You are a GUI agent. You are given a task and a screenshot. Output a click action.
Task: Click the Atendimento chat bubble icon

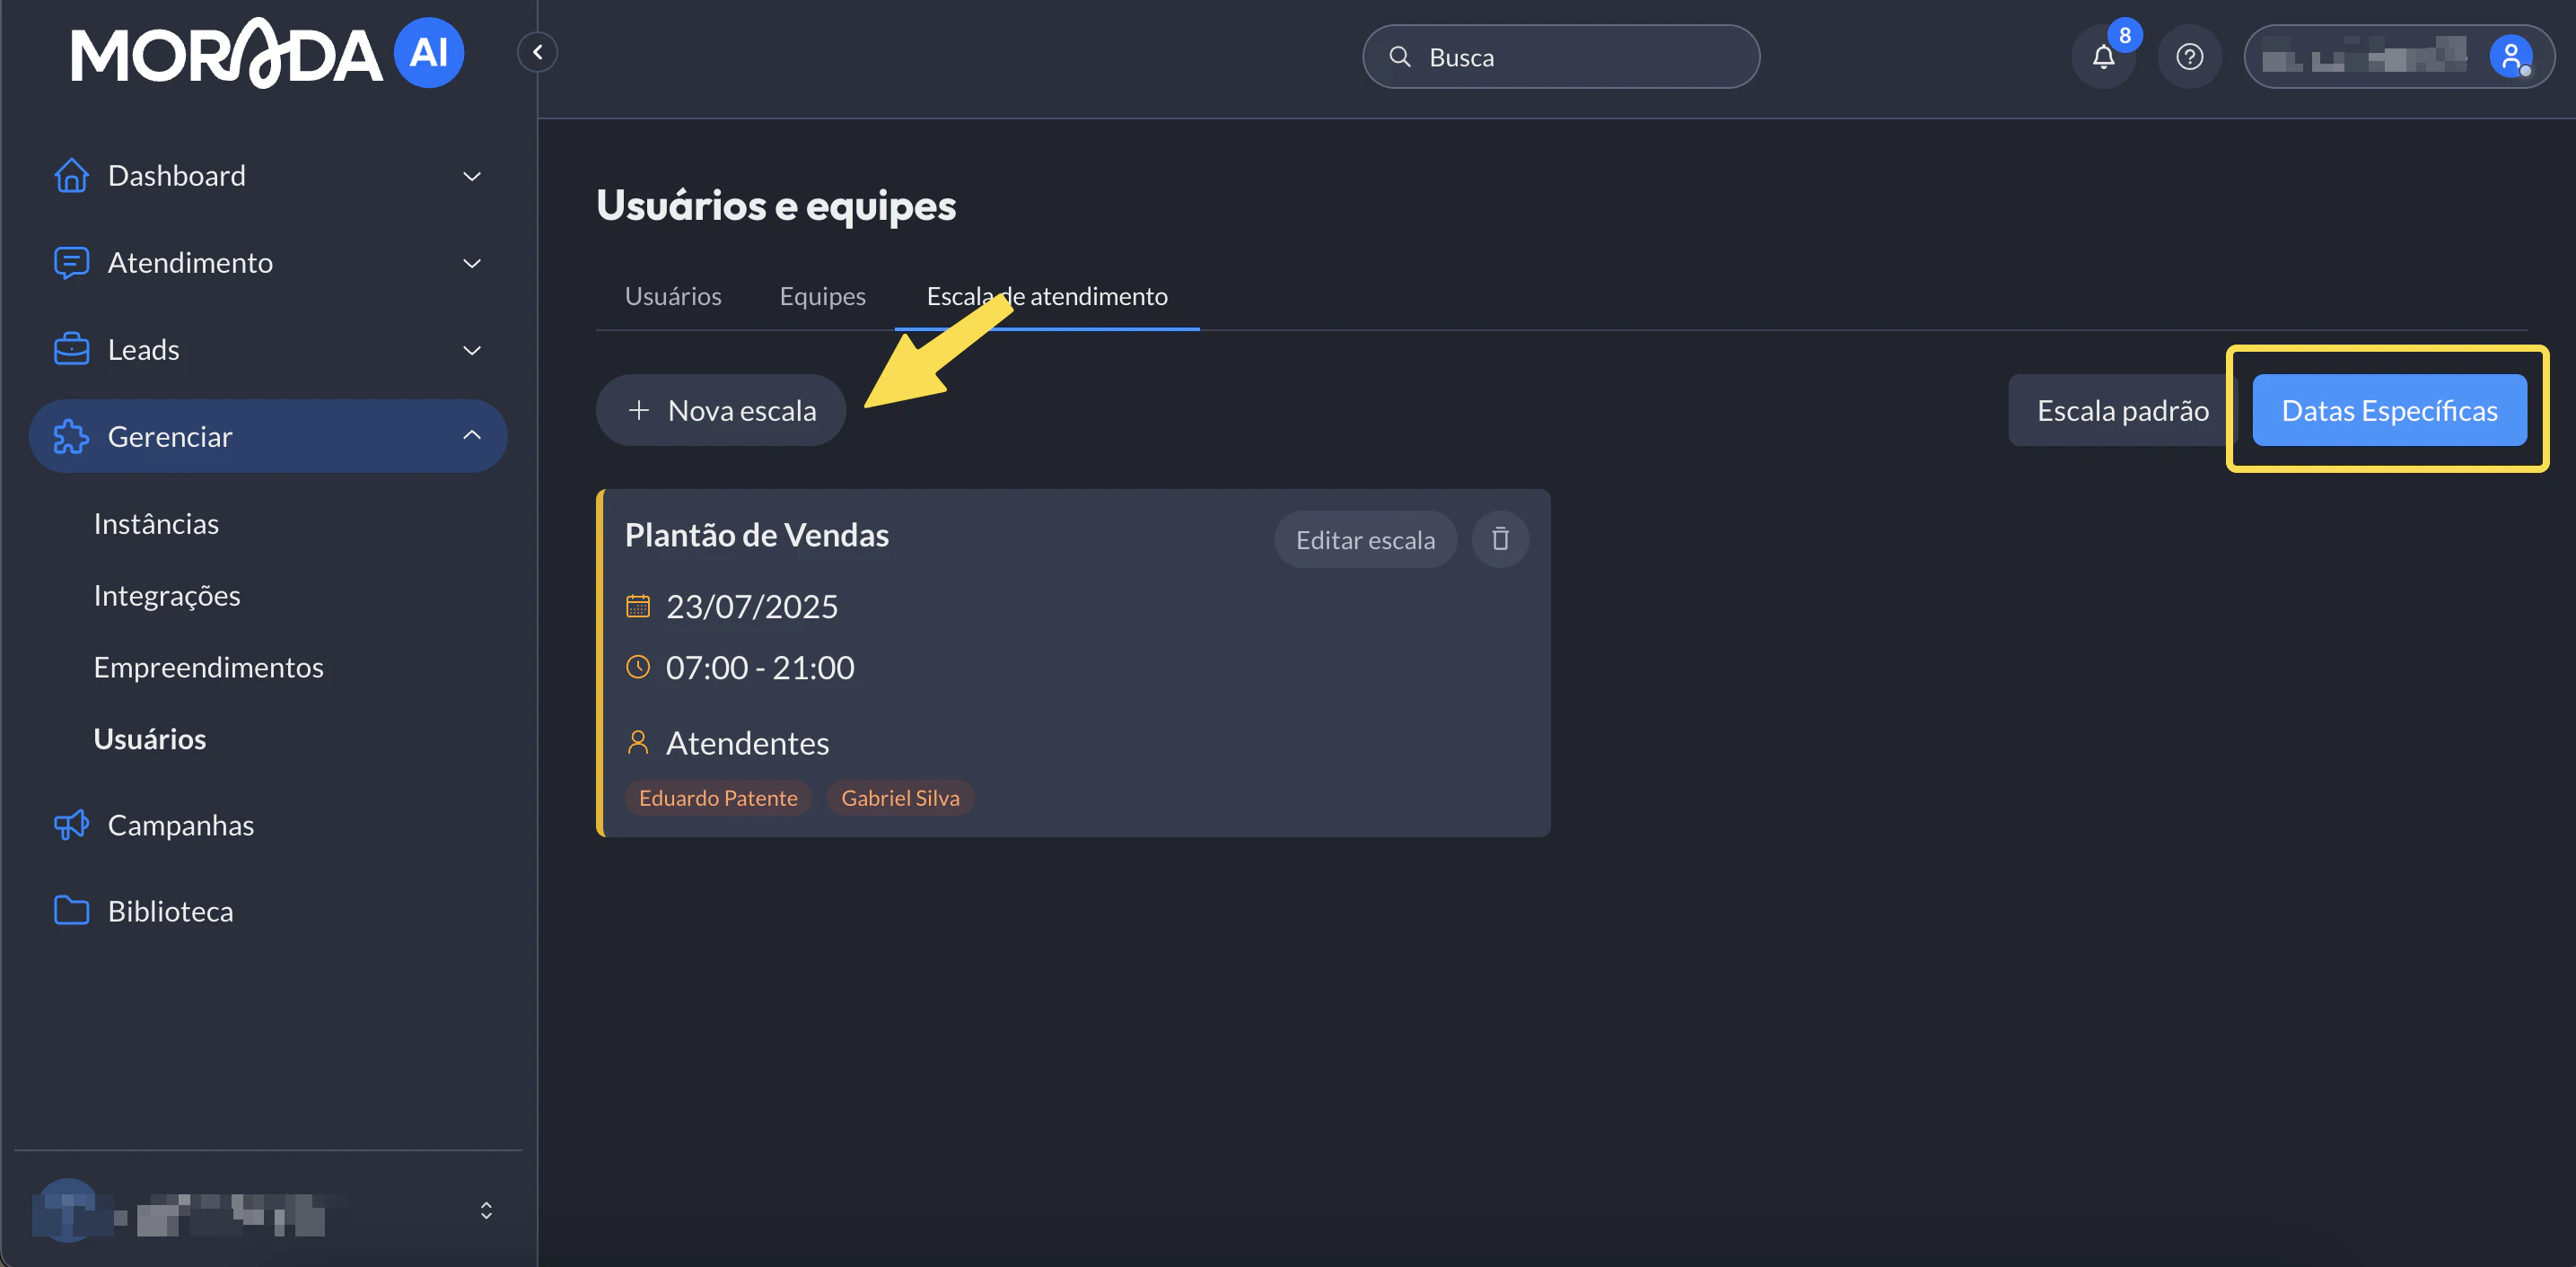[70, 263]
